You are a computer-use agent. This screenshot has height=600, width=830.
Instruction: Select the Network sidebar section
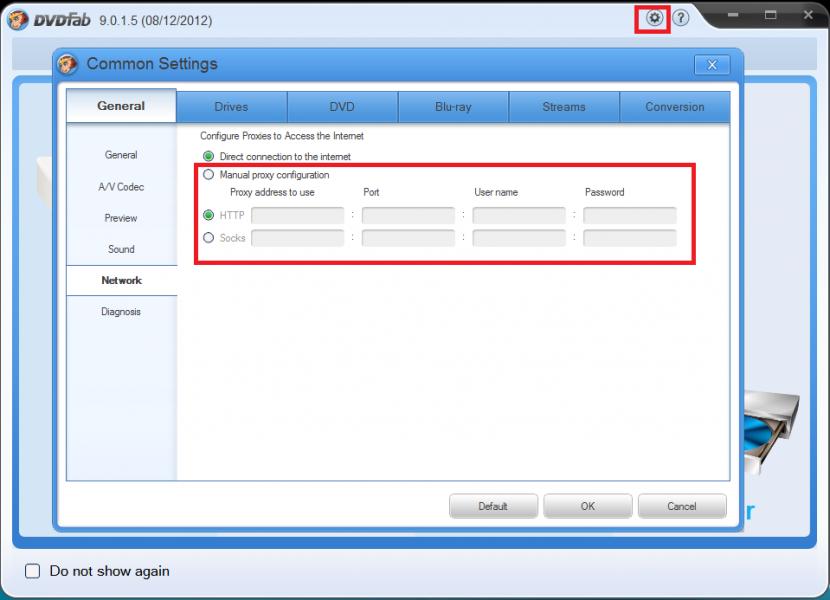tap(121, 280)
